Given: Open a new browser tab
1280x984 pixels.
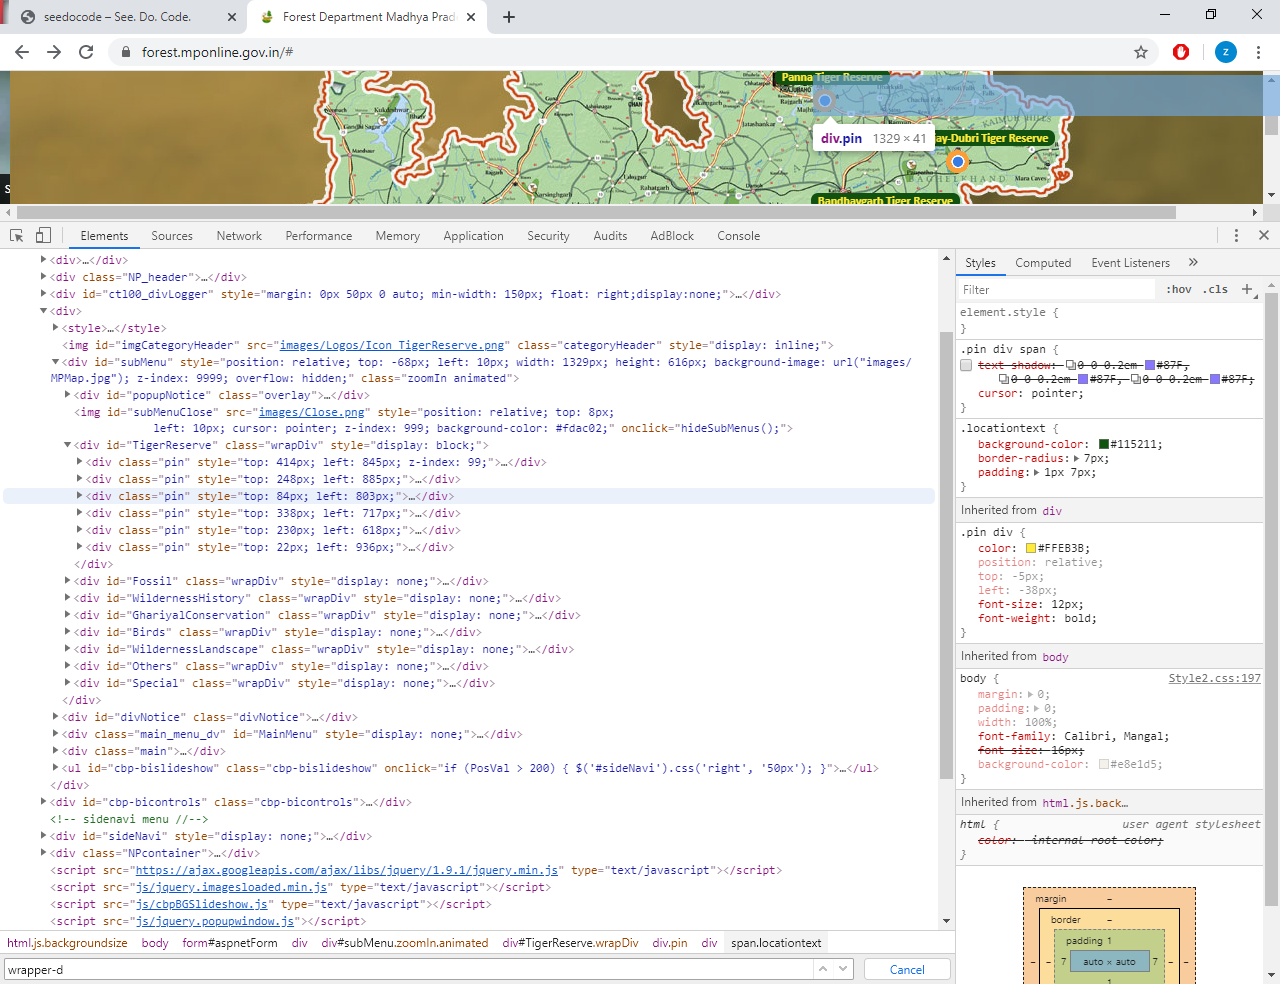Looking at the screenshot, I should (509, 17).
